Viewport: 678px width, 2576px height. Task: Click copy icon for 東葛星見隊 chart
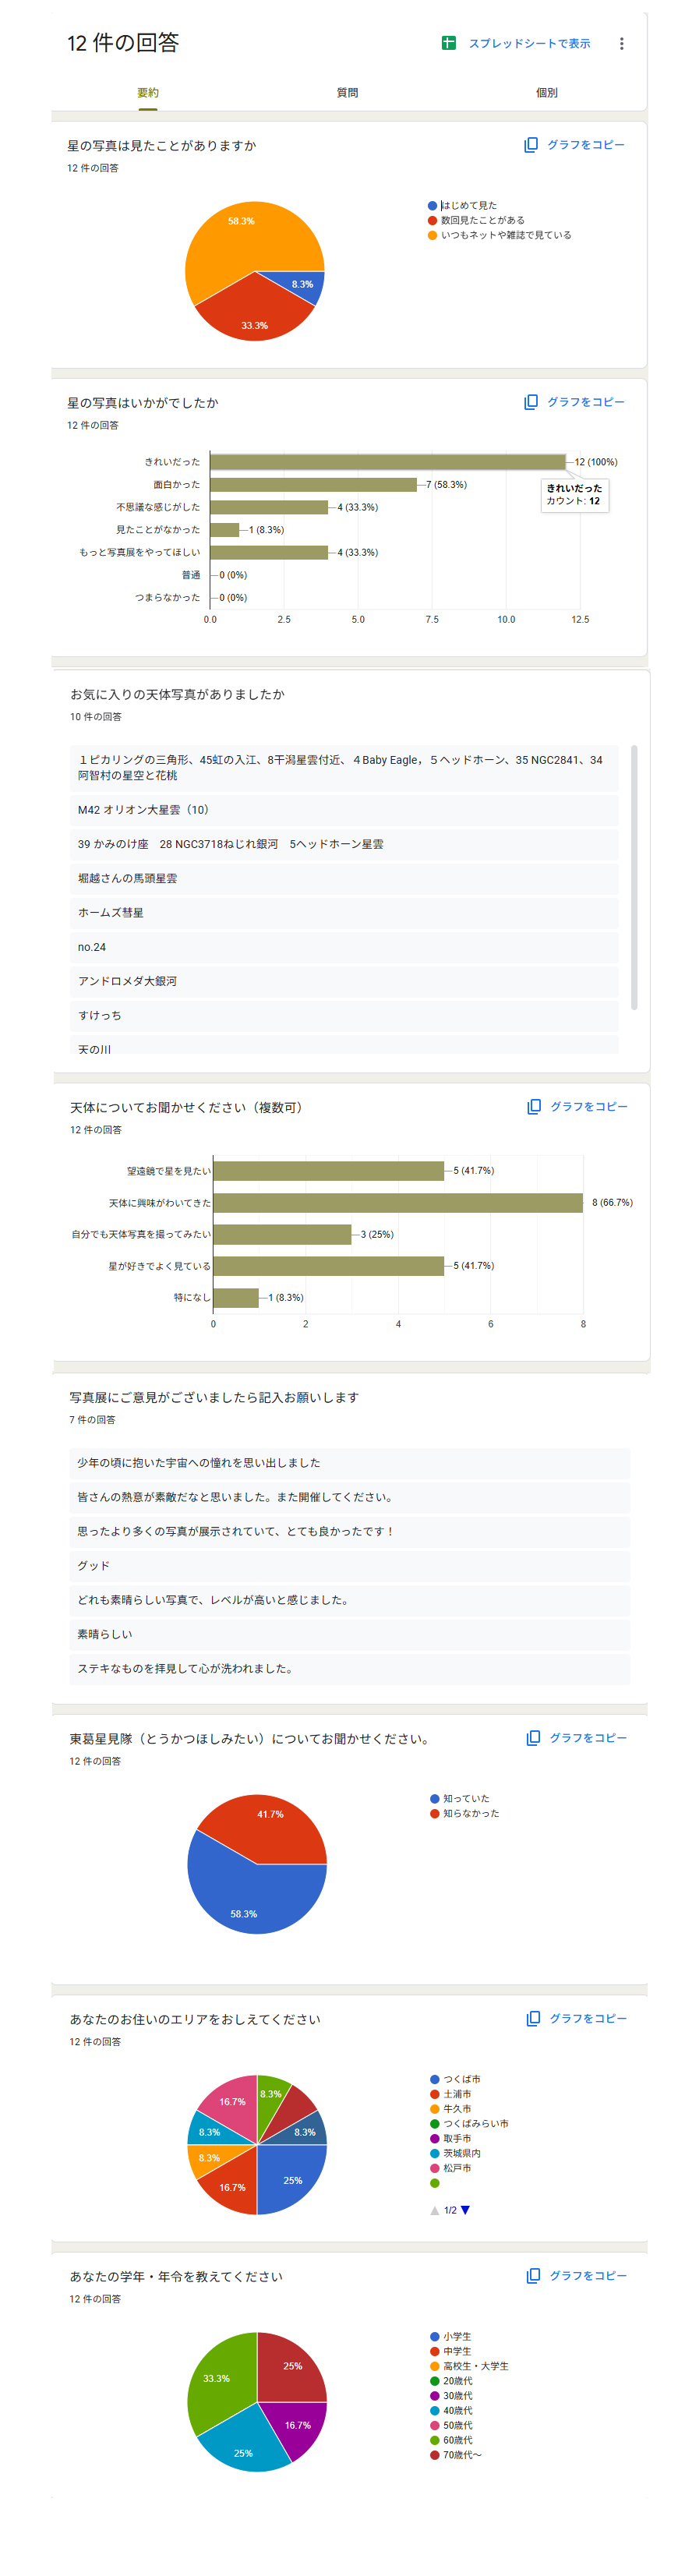[534, 1737]
